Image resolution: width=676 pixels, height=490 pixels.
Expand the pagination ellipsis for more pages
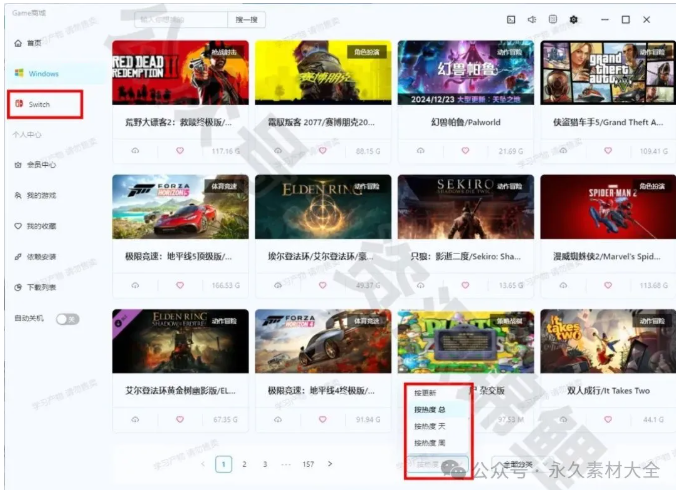coord(286,464)
